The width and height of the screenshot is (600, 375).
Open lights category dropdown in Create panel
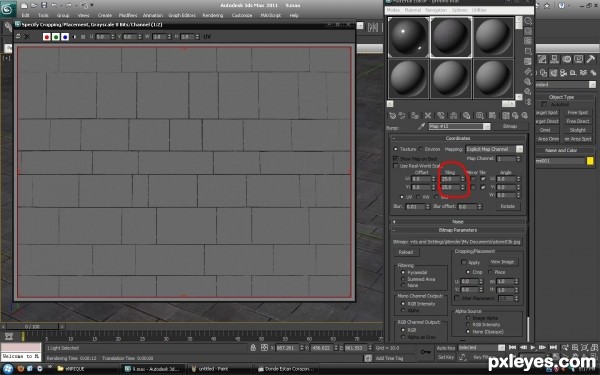592,85
